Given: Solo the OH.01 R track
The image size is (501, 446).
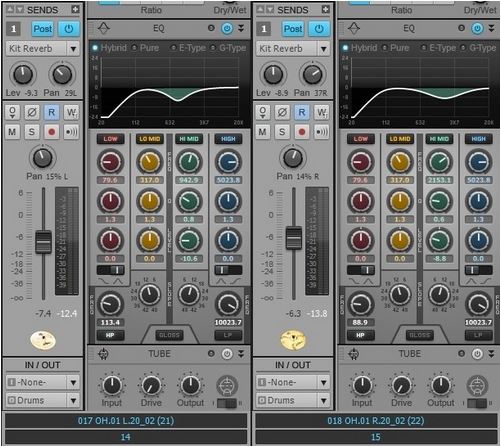Looking at the screenshot, I should [x=282, y=132].
